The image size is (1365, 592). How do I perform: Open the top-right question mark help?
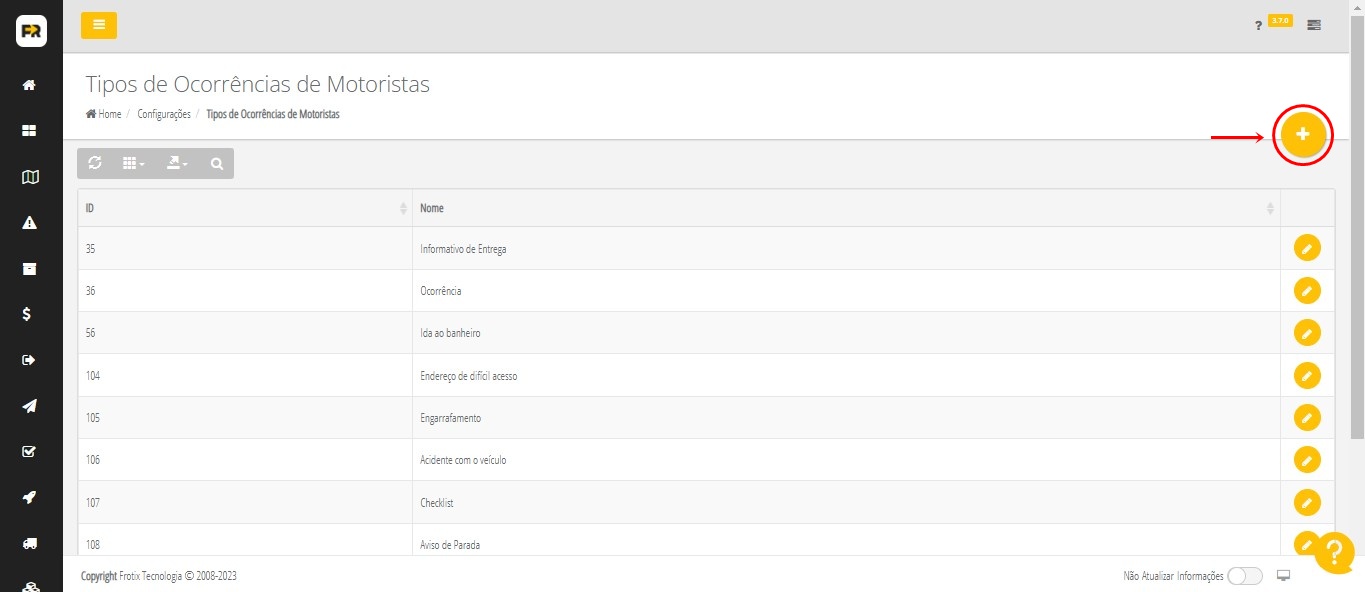[1258, 25]
